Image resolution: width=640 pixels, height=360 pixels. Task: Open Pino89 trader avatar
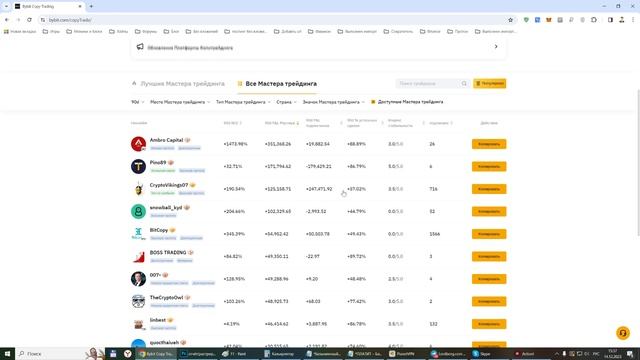pos(138,166)
